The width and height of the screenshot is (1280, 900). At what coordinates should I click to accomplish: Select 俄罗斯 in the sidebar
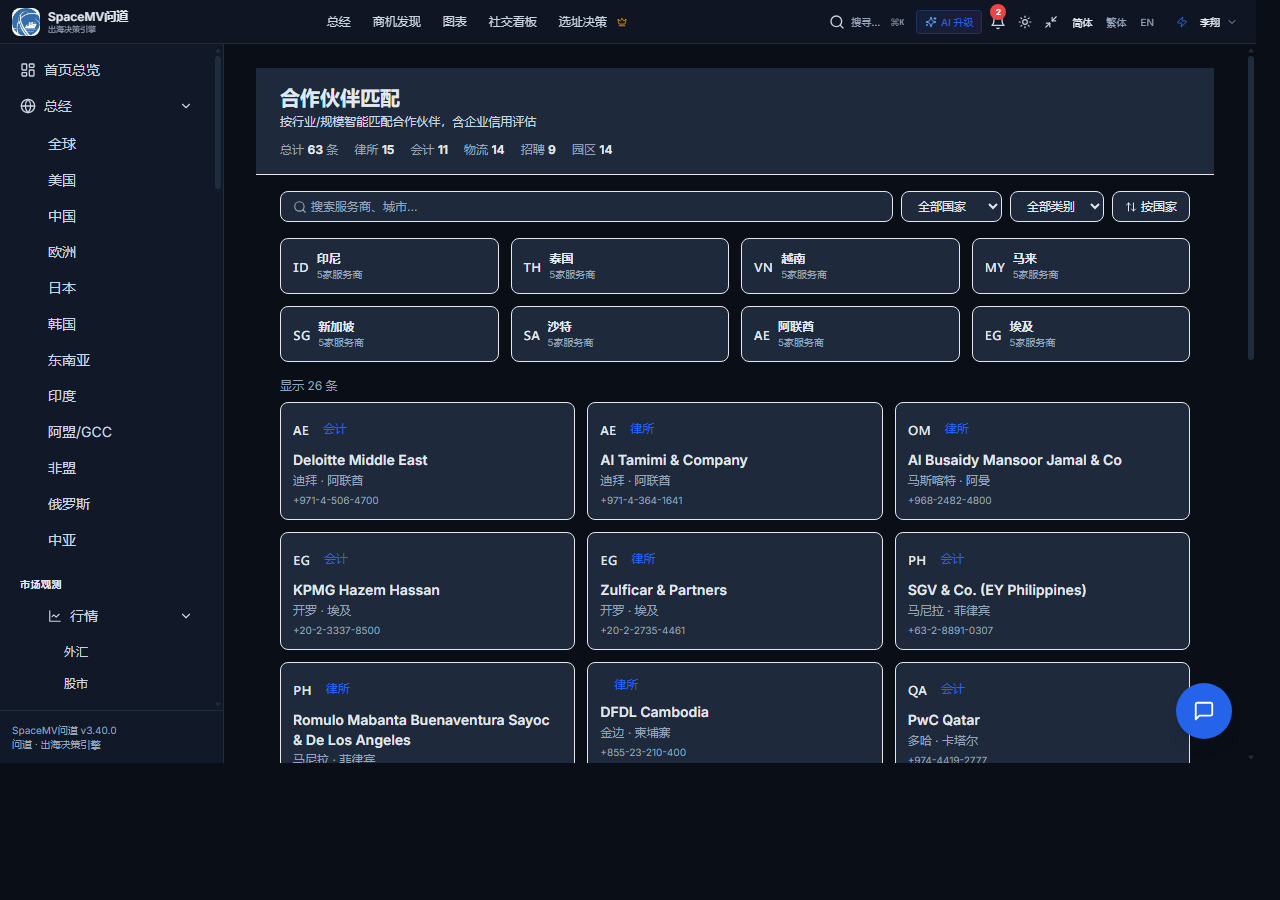tap(69, 504)
